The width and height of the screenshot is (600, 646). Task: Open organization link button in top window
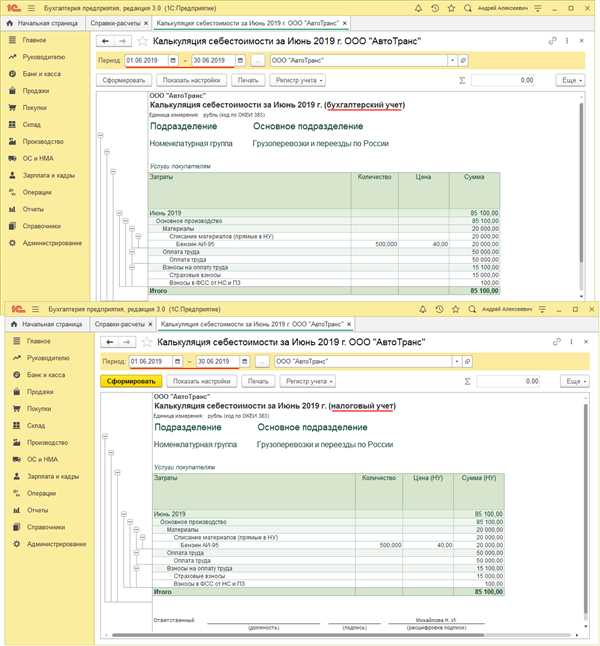(463, 61)
